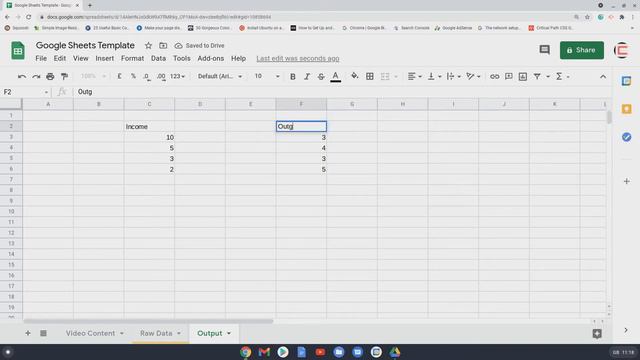Open the Add-ons menu
The height and width of the screenshot is (360, 640).
point(211,58)
